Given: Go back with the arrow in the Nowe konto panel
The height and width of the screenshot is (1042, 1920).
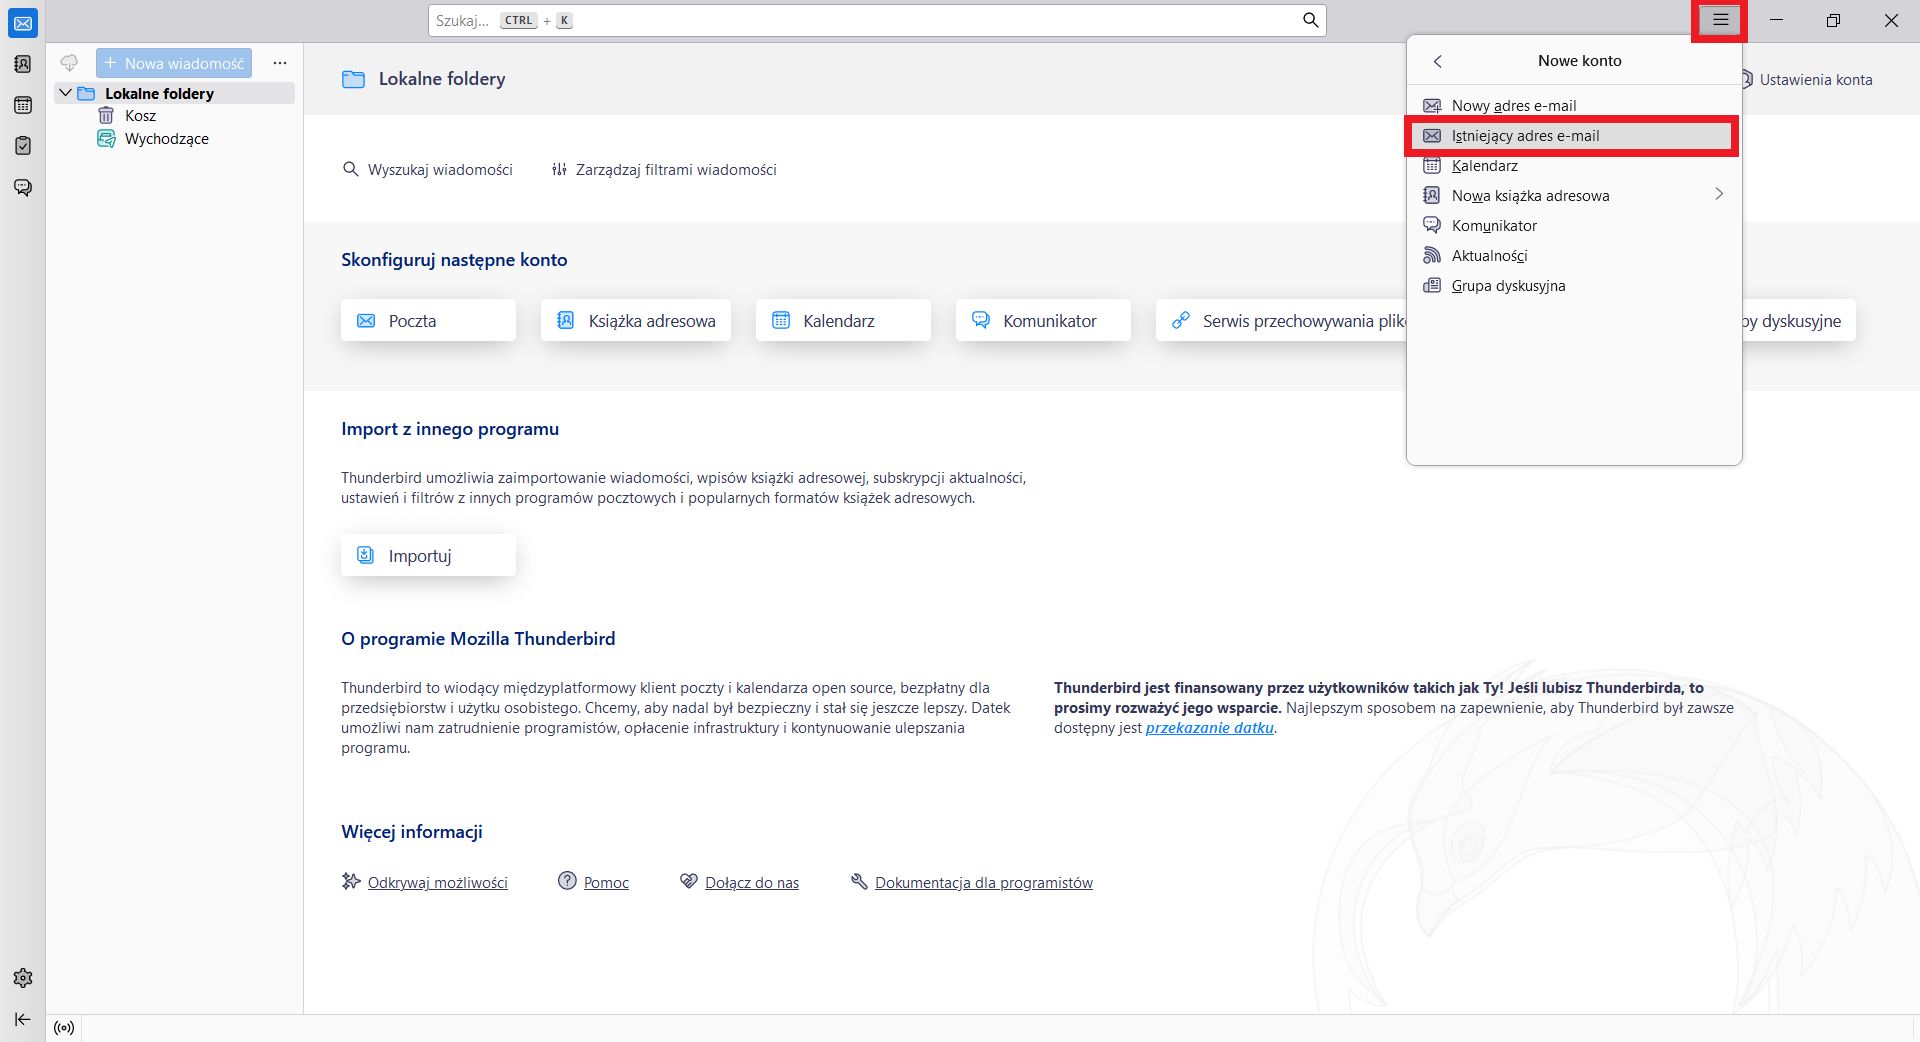Looking at the screenshot, I should pos(1437,61).
